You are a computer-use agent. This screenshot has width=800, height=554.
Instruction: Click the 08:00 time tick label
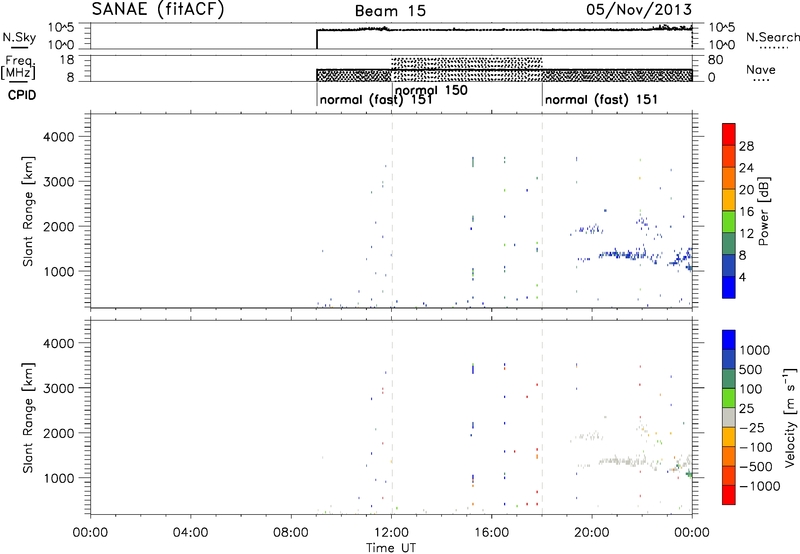[x=291, y=533]
